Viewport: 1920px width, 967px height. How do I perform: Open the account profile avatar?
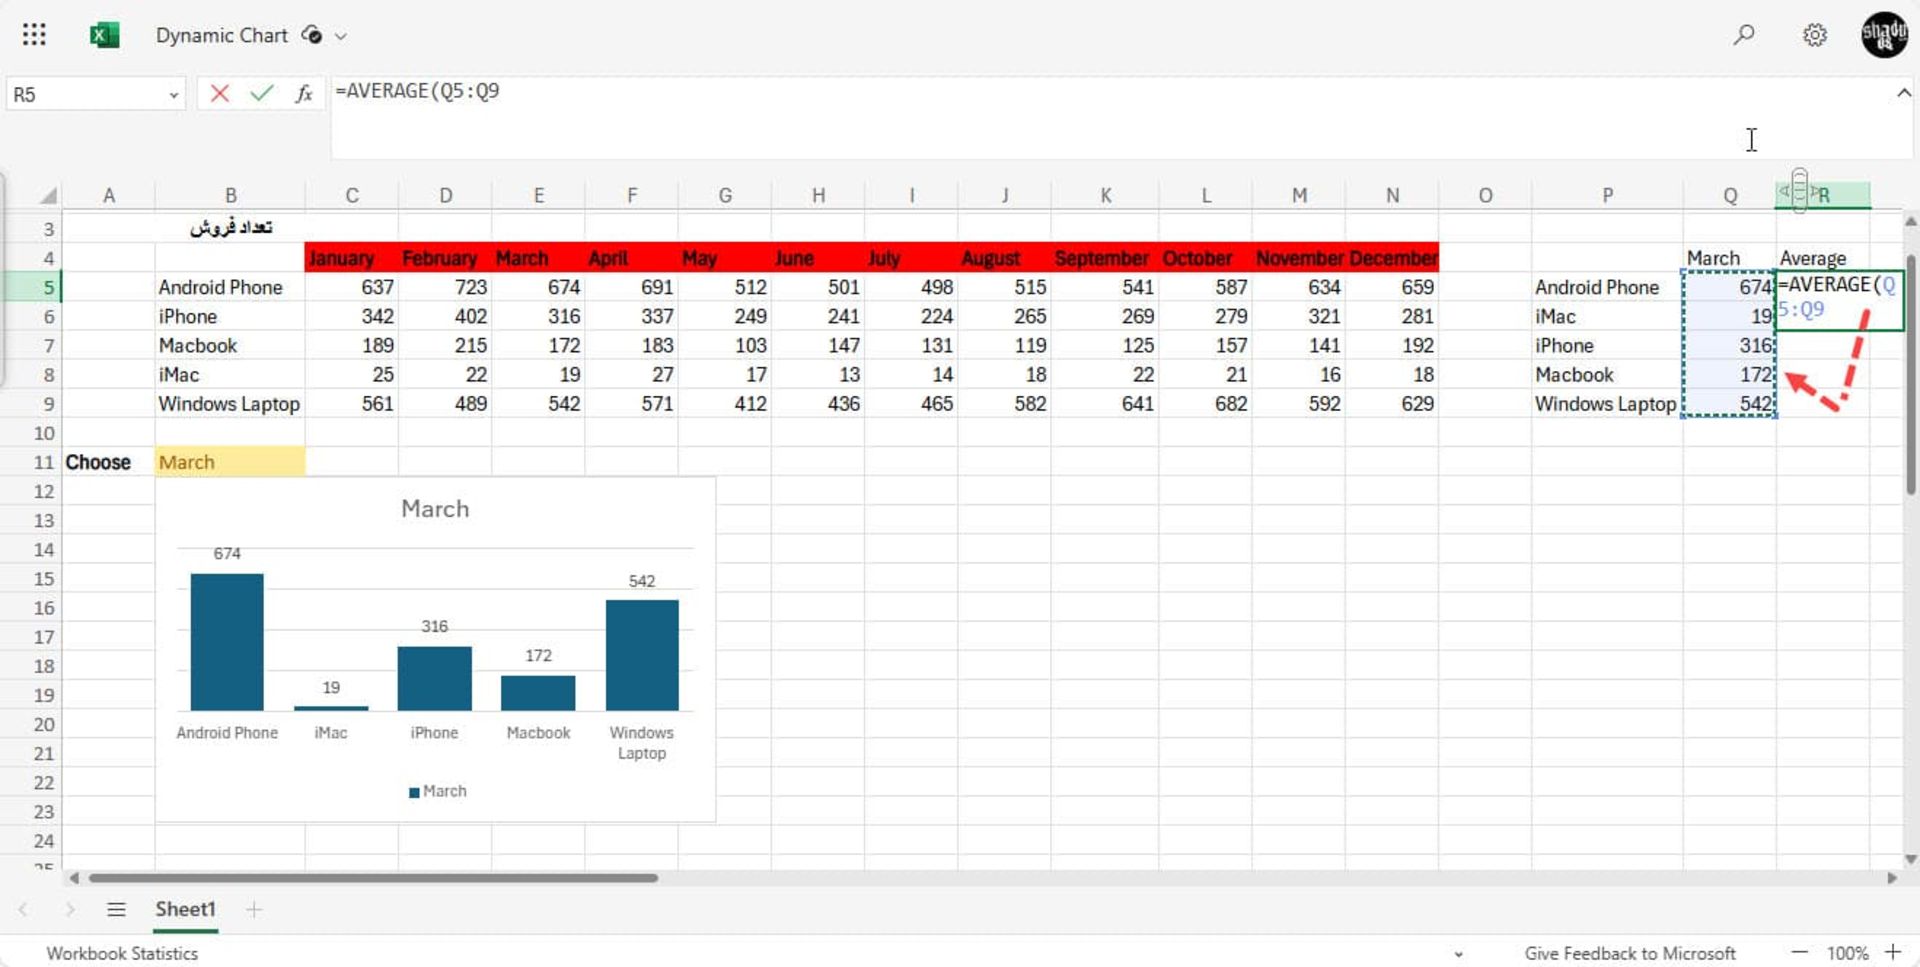pos(1884,35)
